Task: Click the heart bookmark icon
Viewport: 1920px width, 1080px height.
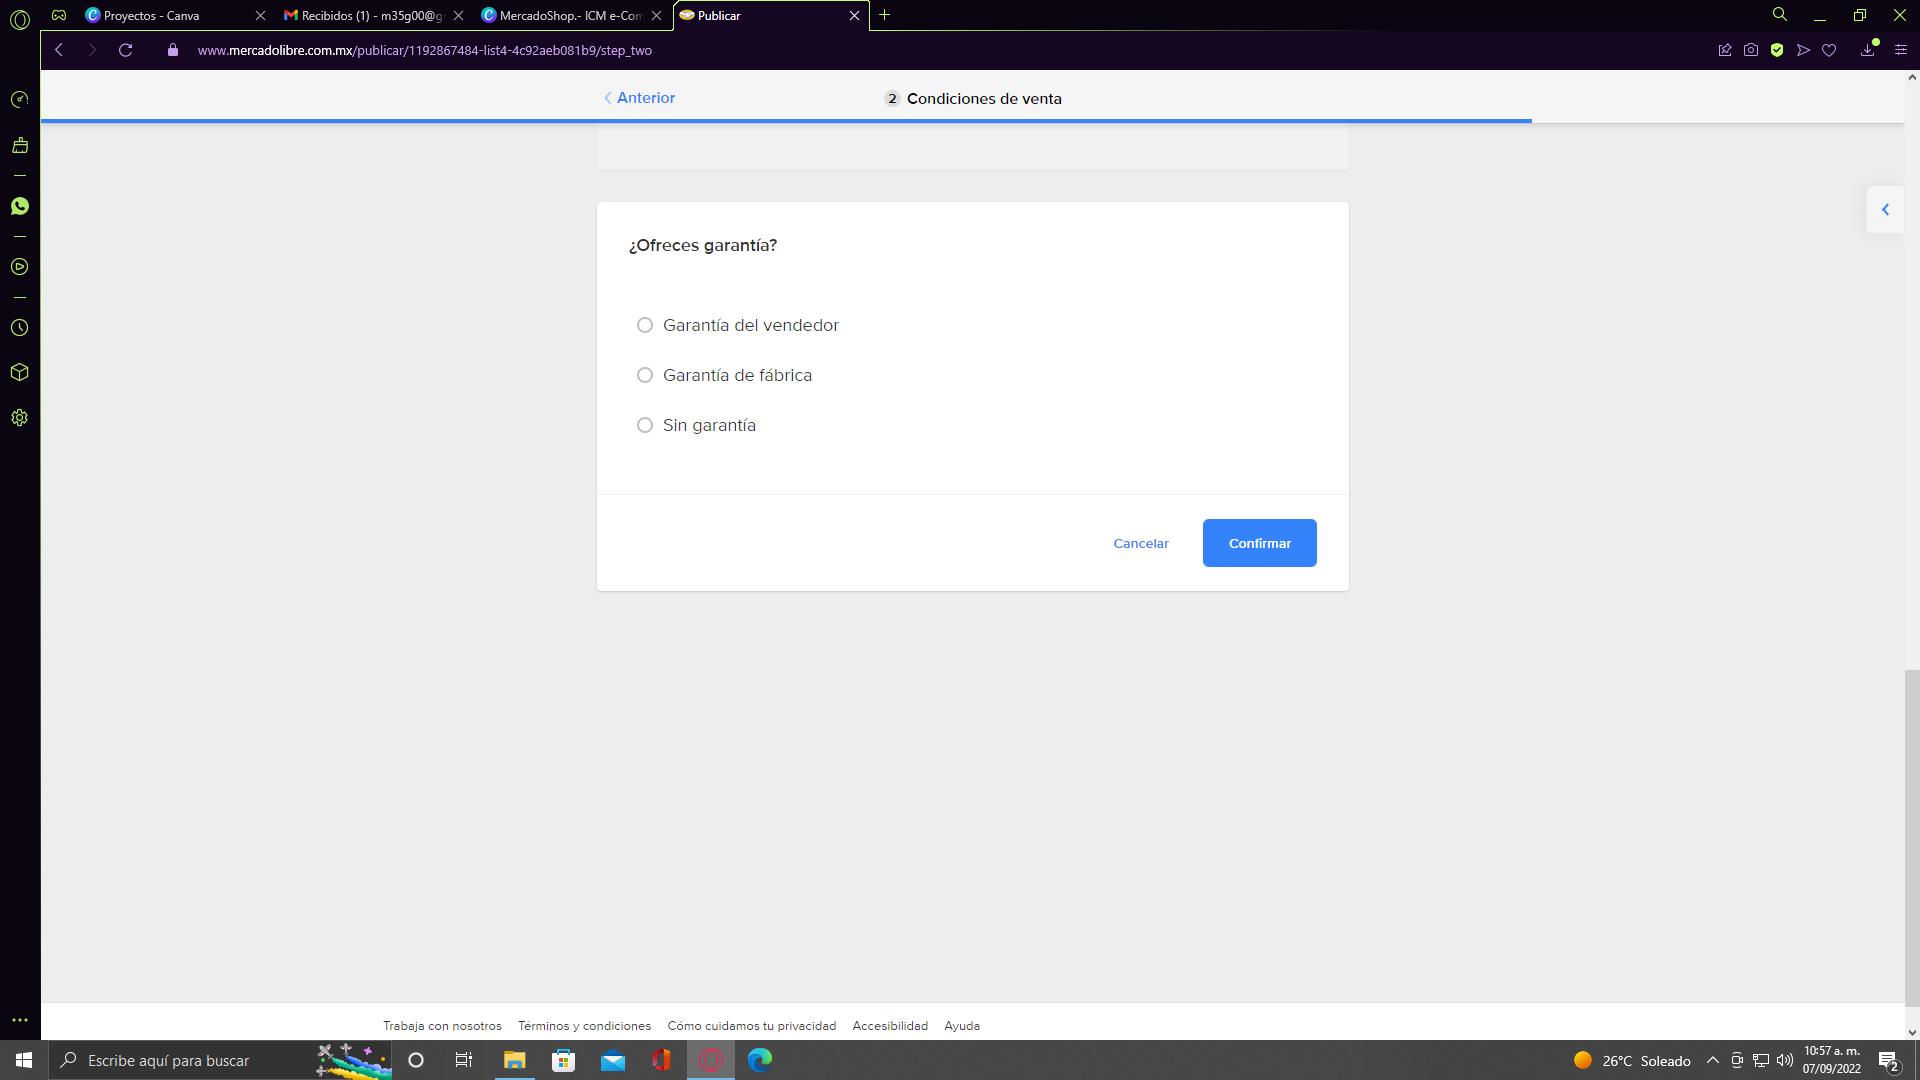Action: click(x=1829, y=50)
